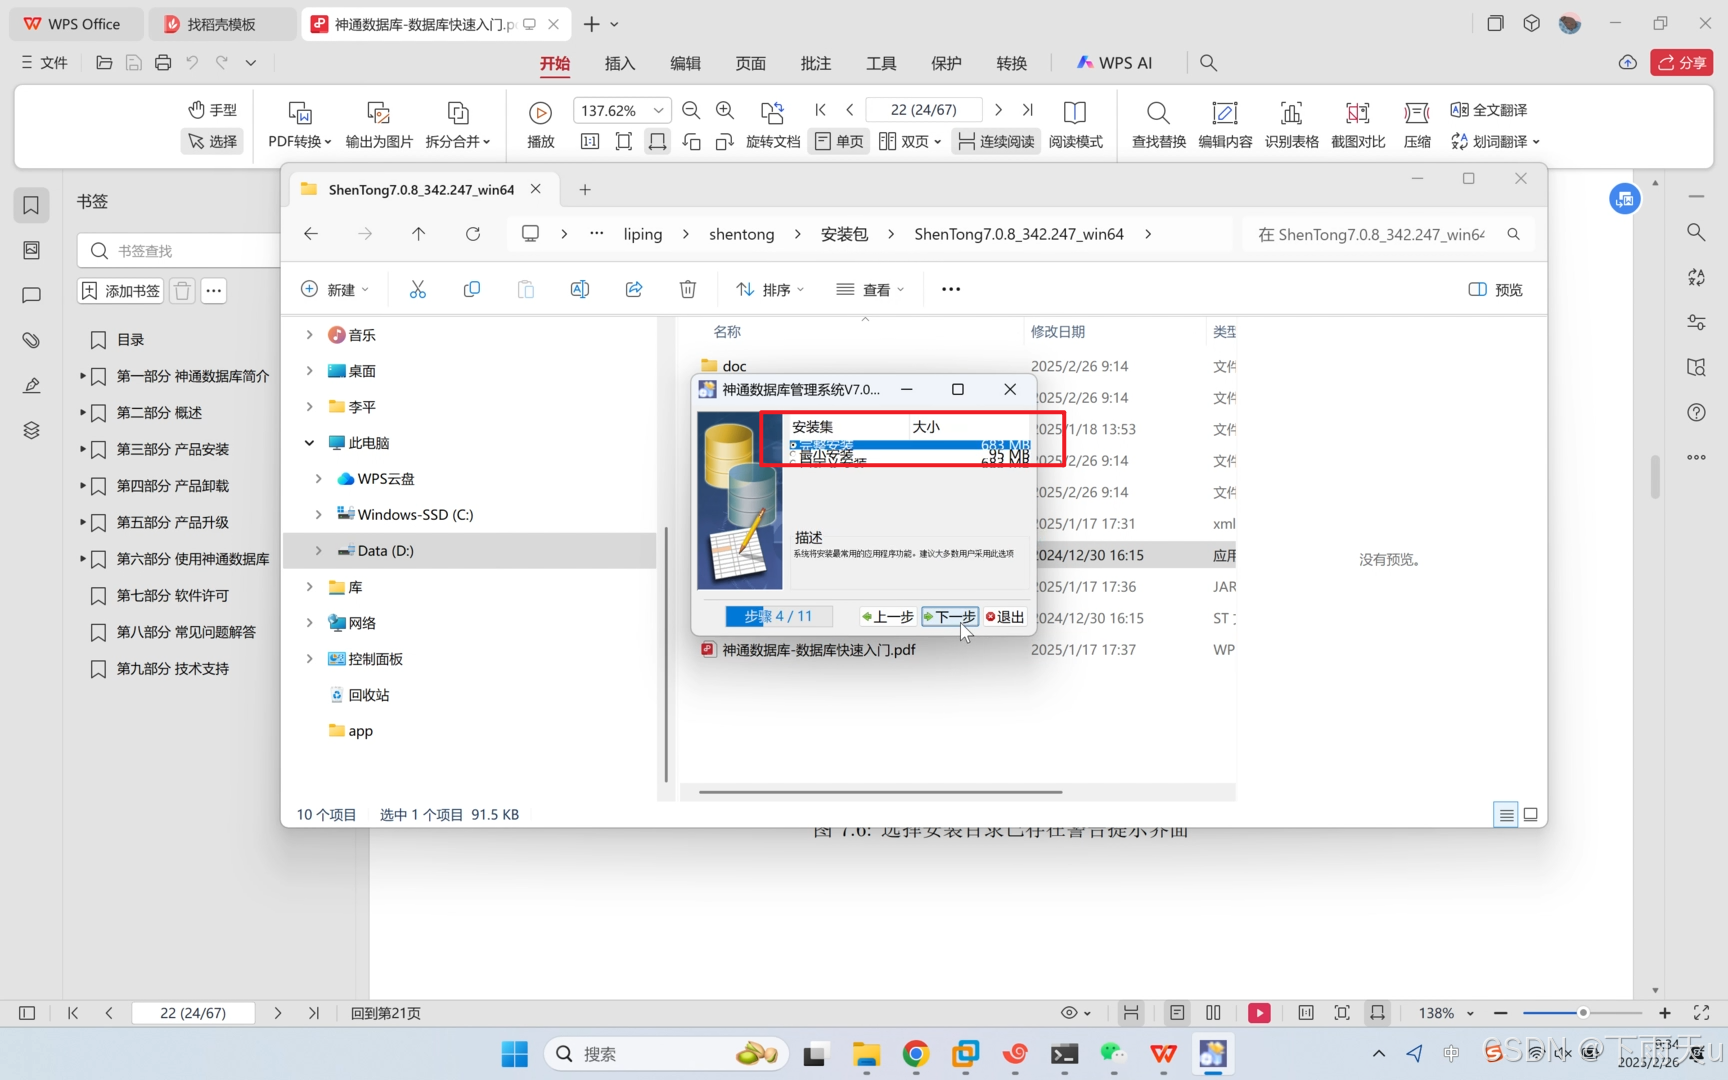1728x1080 pixels.
Task: Open the 查看 view dropdown
Action: click(871, 289)
